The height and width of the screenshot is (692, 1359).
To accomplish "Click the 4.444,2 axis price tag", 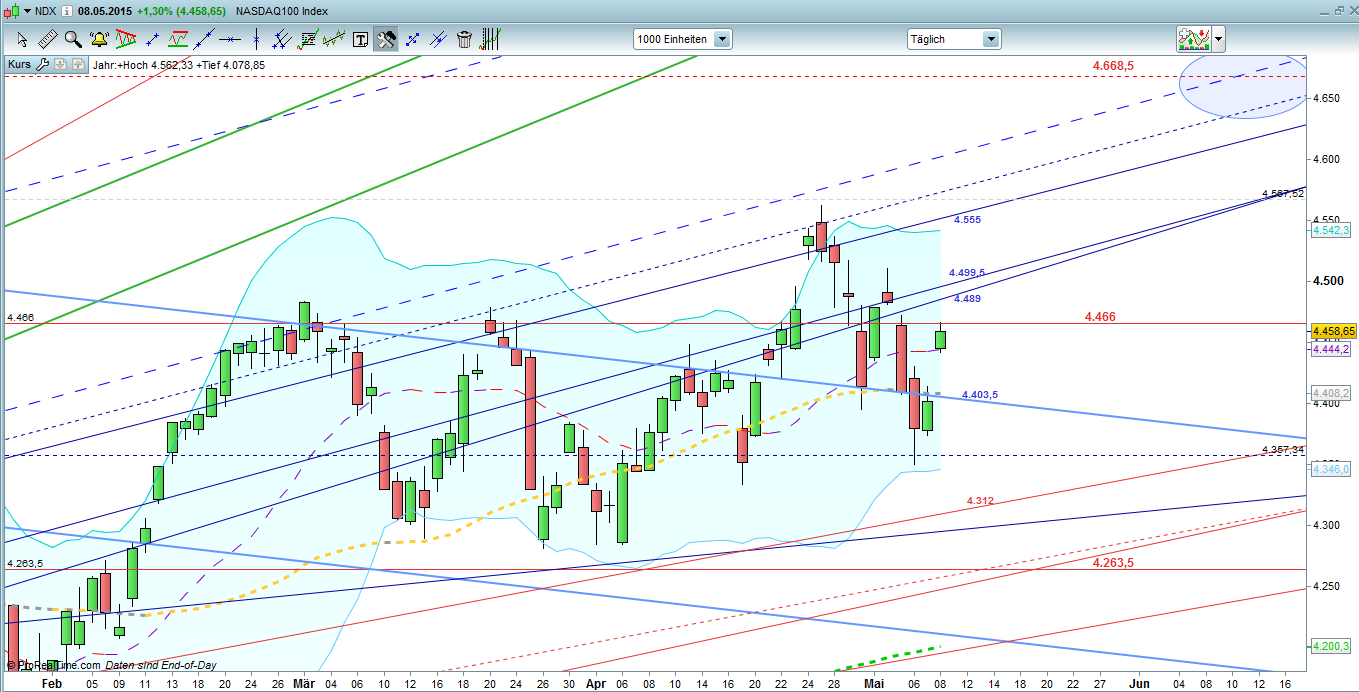I will click(x=1332, y=348).
